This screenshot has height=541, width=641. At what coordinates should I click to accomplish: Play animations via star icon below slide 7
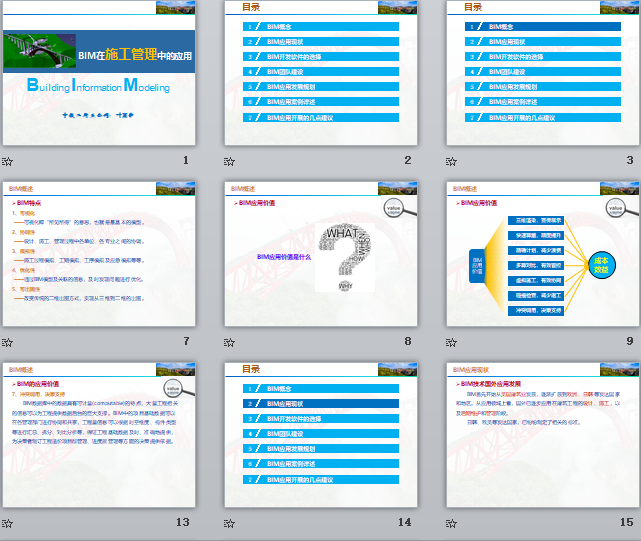pyautogui.click(x=8, y=342)
